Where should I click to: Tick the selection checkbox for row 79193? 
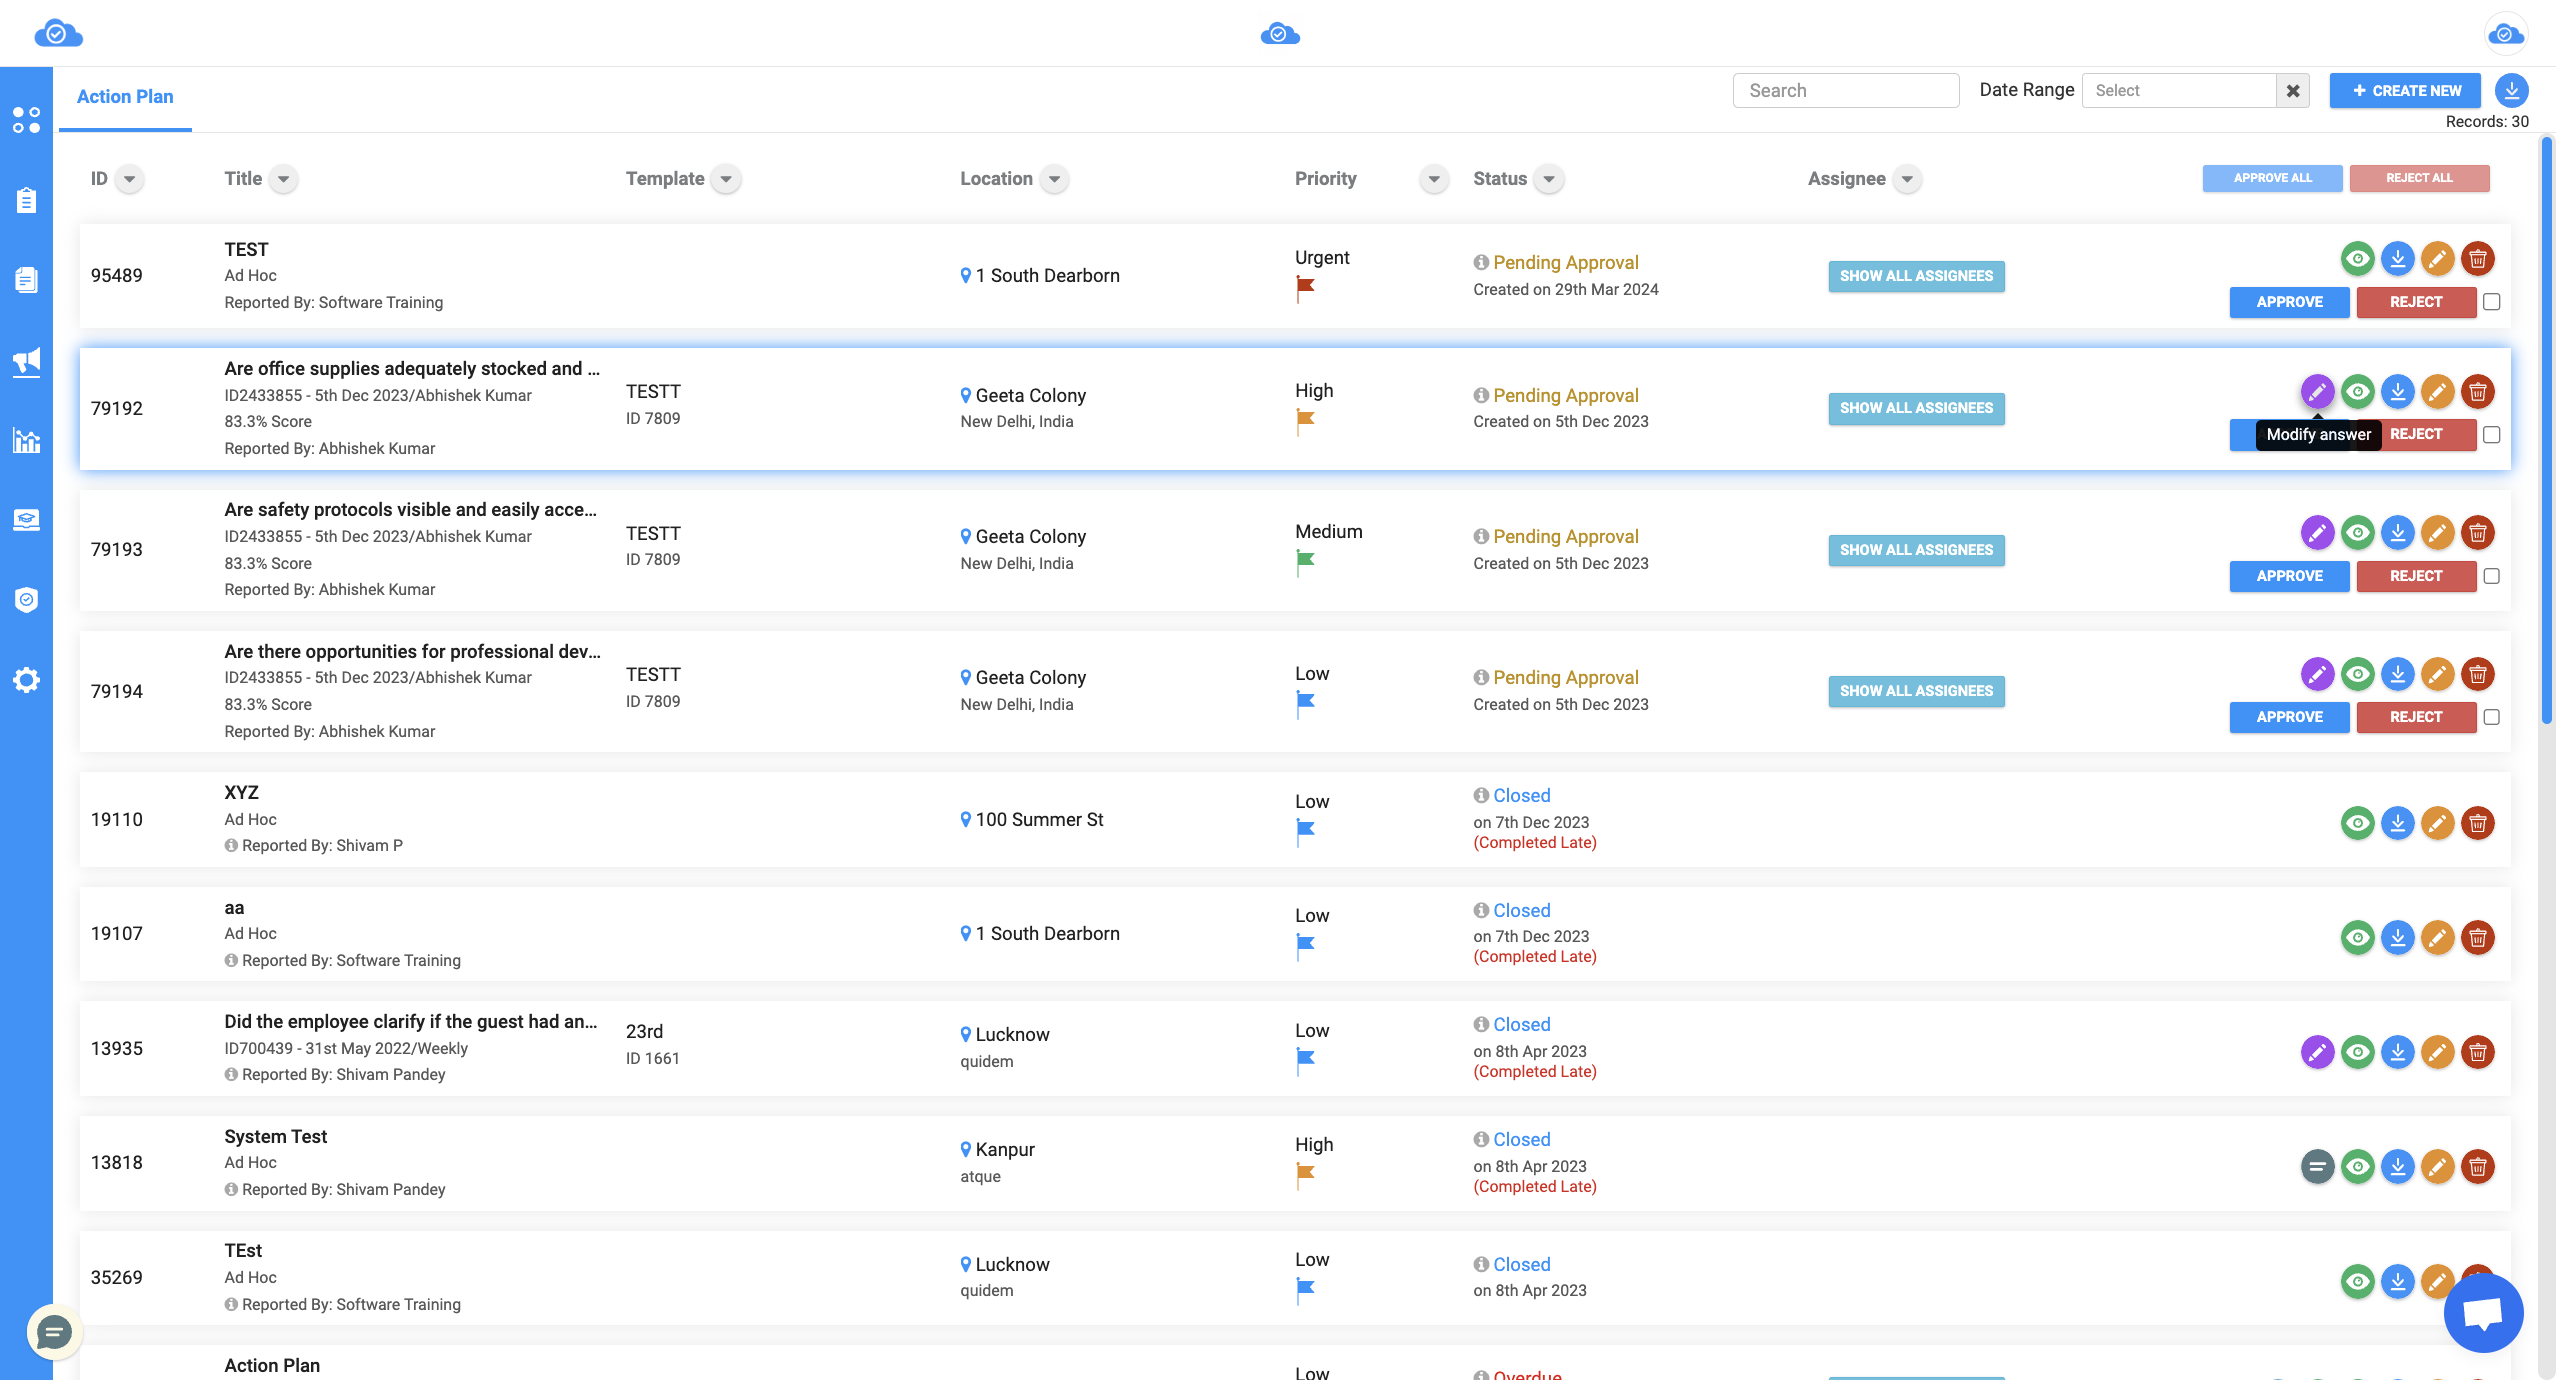[2491, 576]
